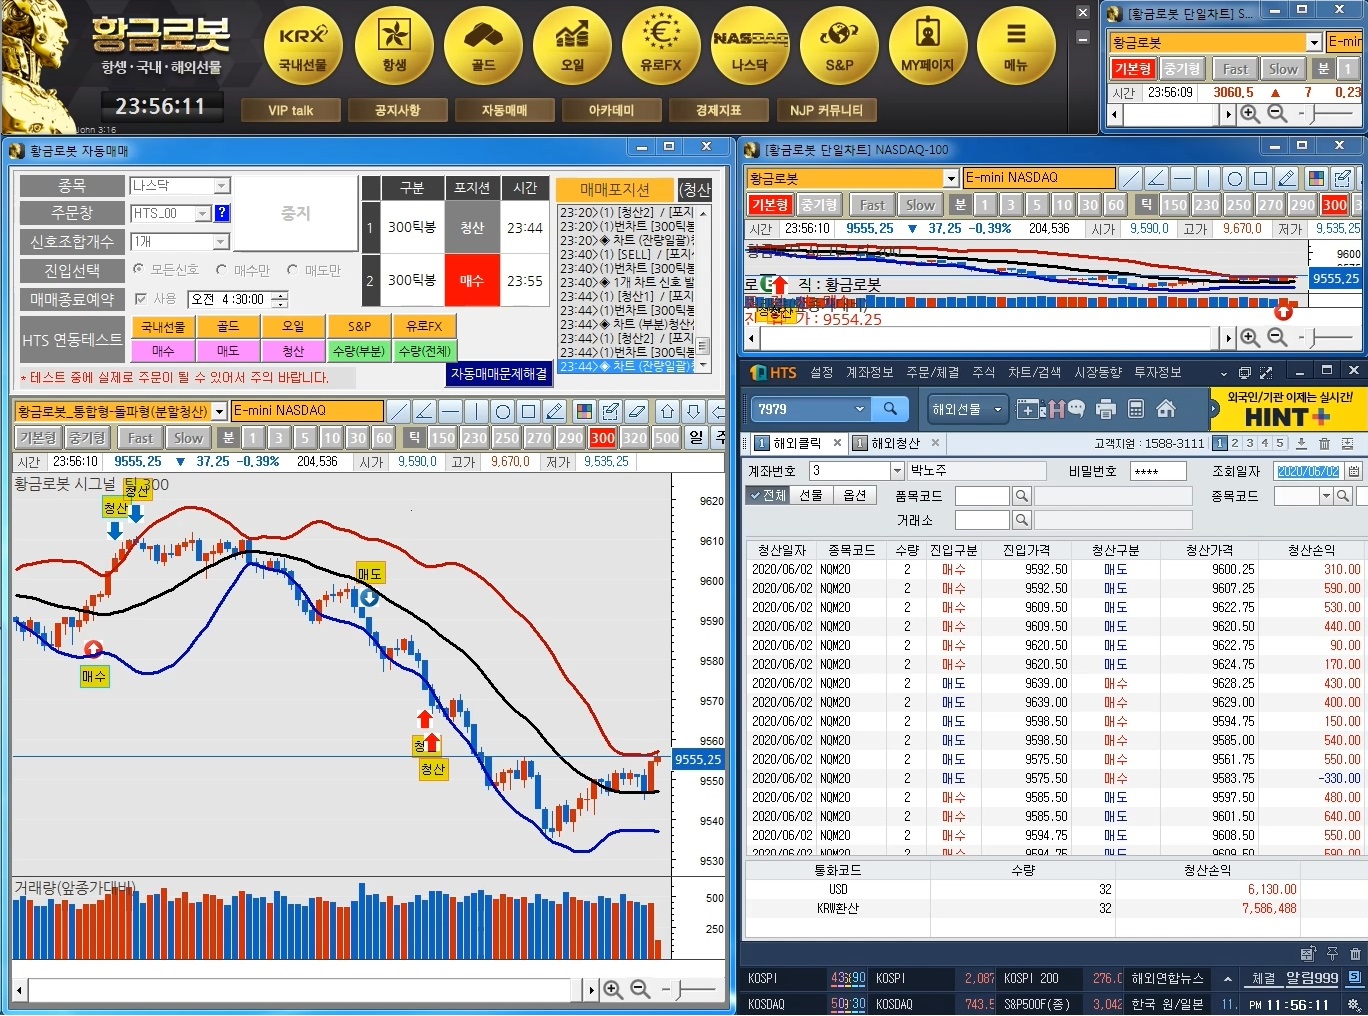Select the pencil tool in 돌파형 chart

pyautogui.click(x=555, y=411)
